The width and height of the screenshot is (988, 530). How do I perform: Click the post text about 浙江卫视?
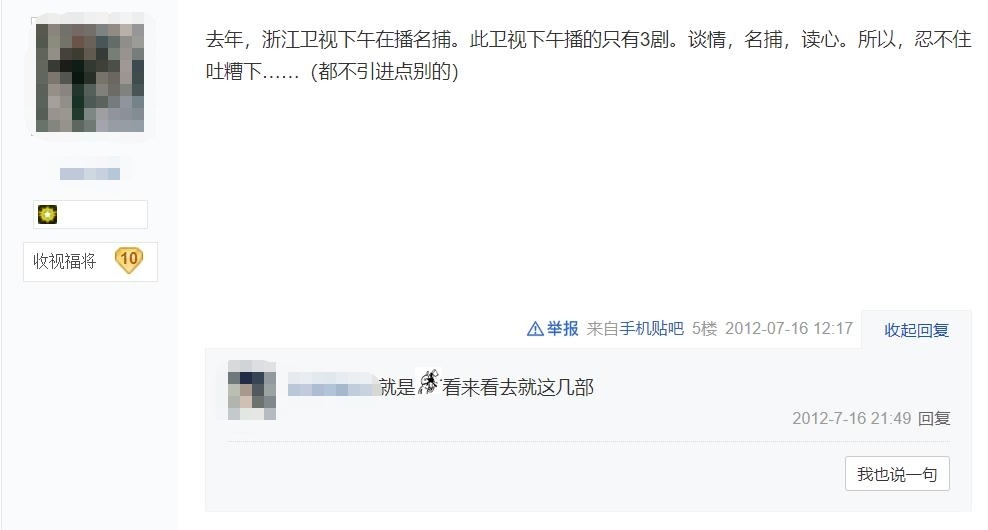[x=588, y=55]
